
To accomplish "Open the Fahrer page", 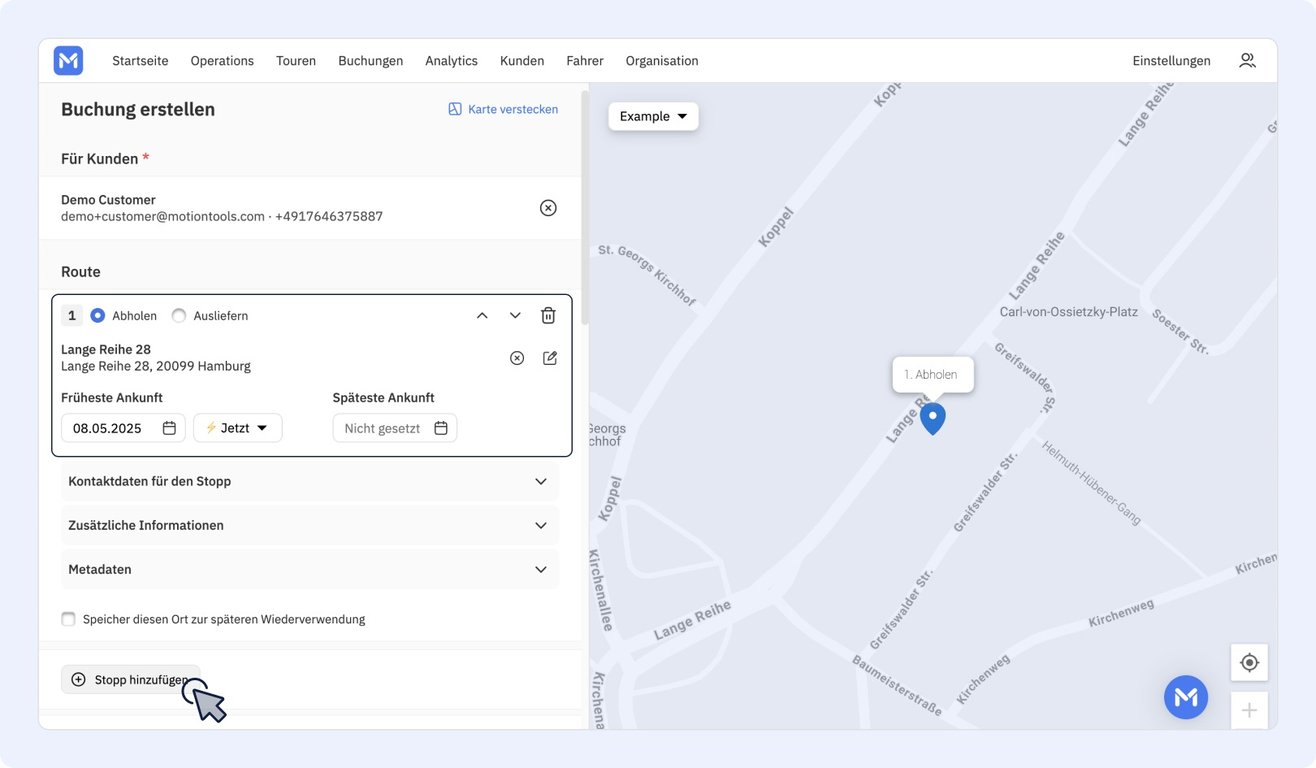I will tap(585, 61).
